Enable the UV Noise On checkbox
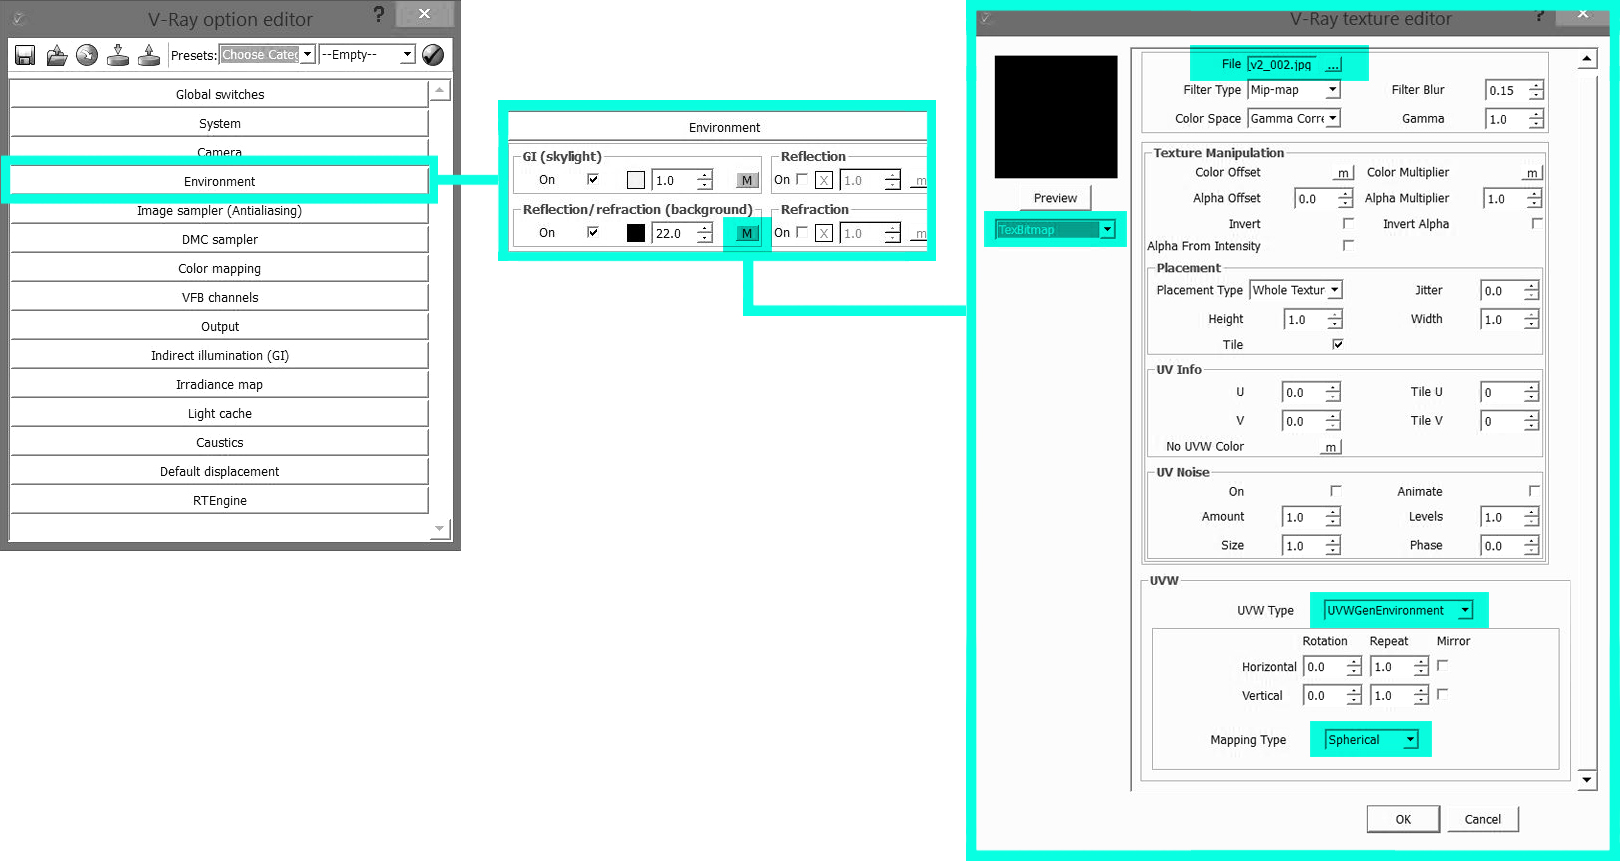1620x861 pixels. click(1336, 491)
